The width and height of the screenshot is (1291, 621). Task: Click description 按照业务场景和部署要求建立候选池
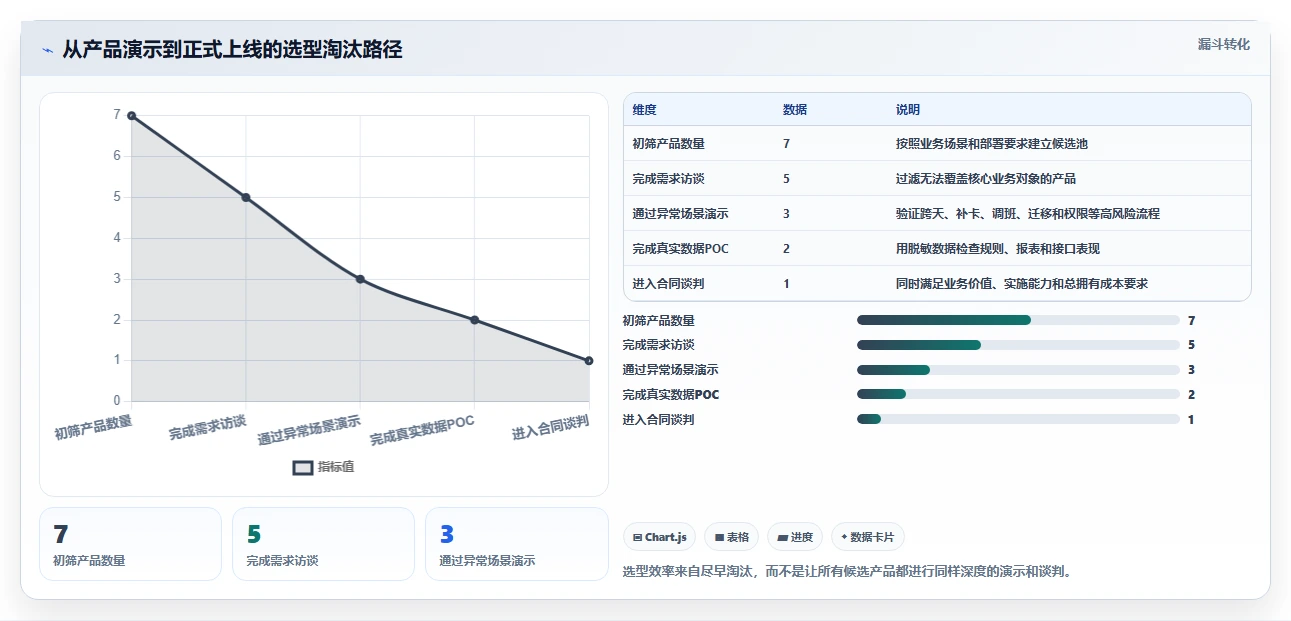[x=992, y=144]
